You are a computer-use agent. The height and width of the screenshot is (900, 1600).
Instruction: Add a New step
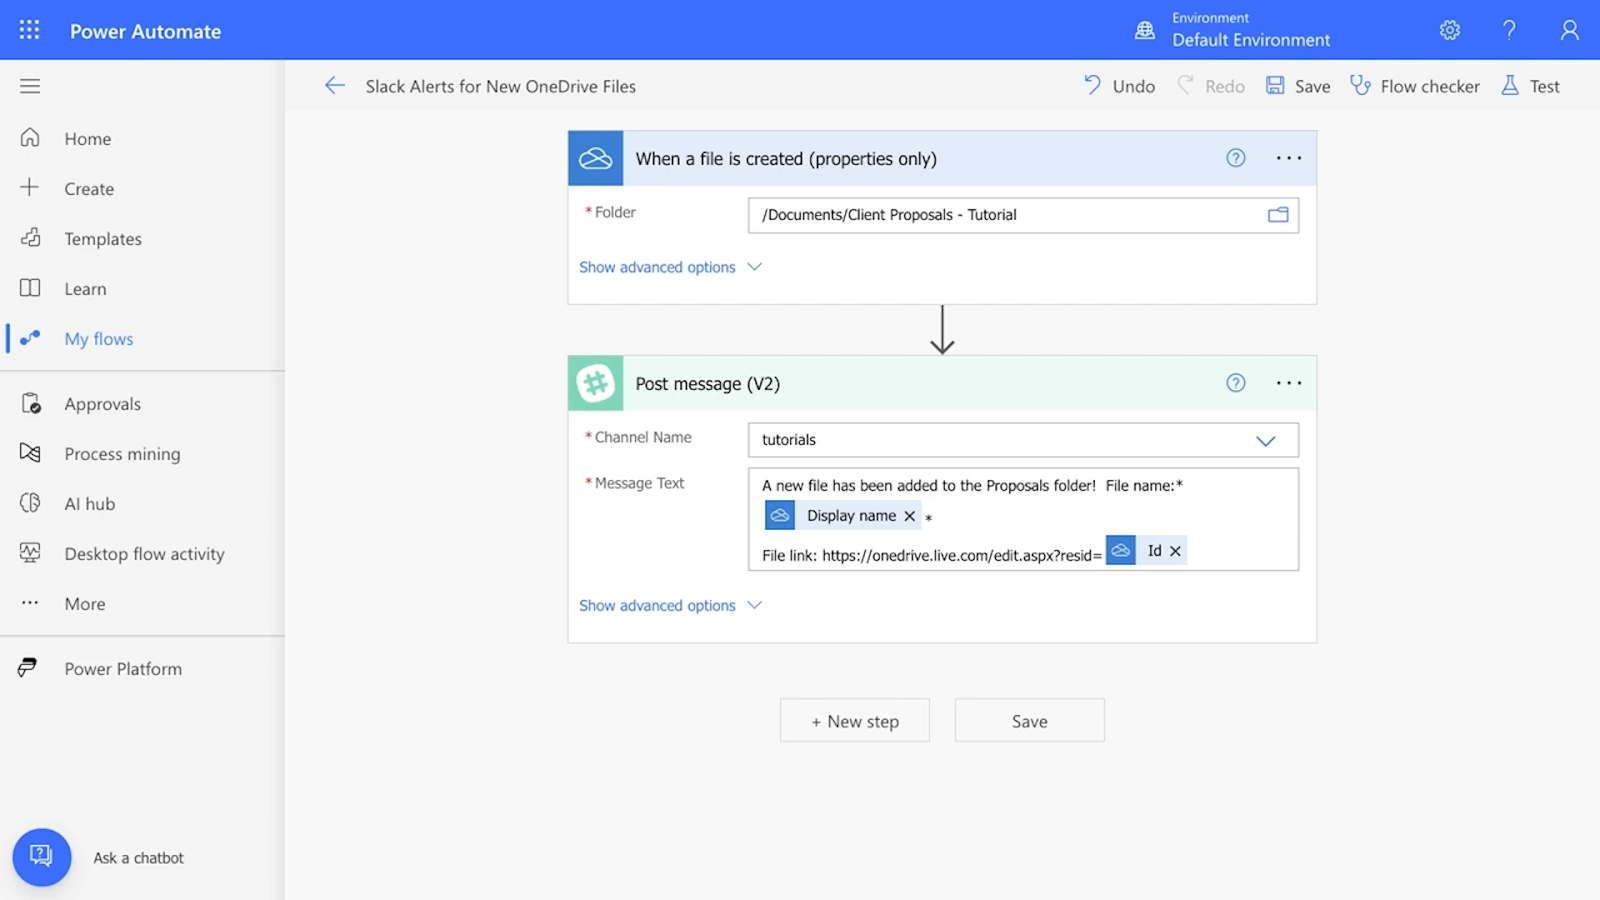click(855, 720)
